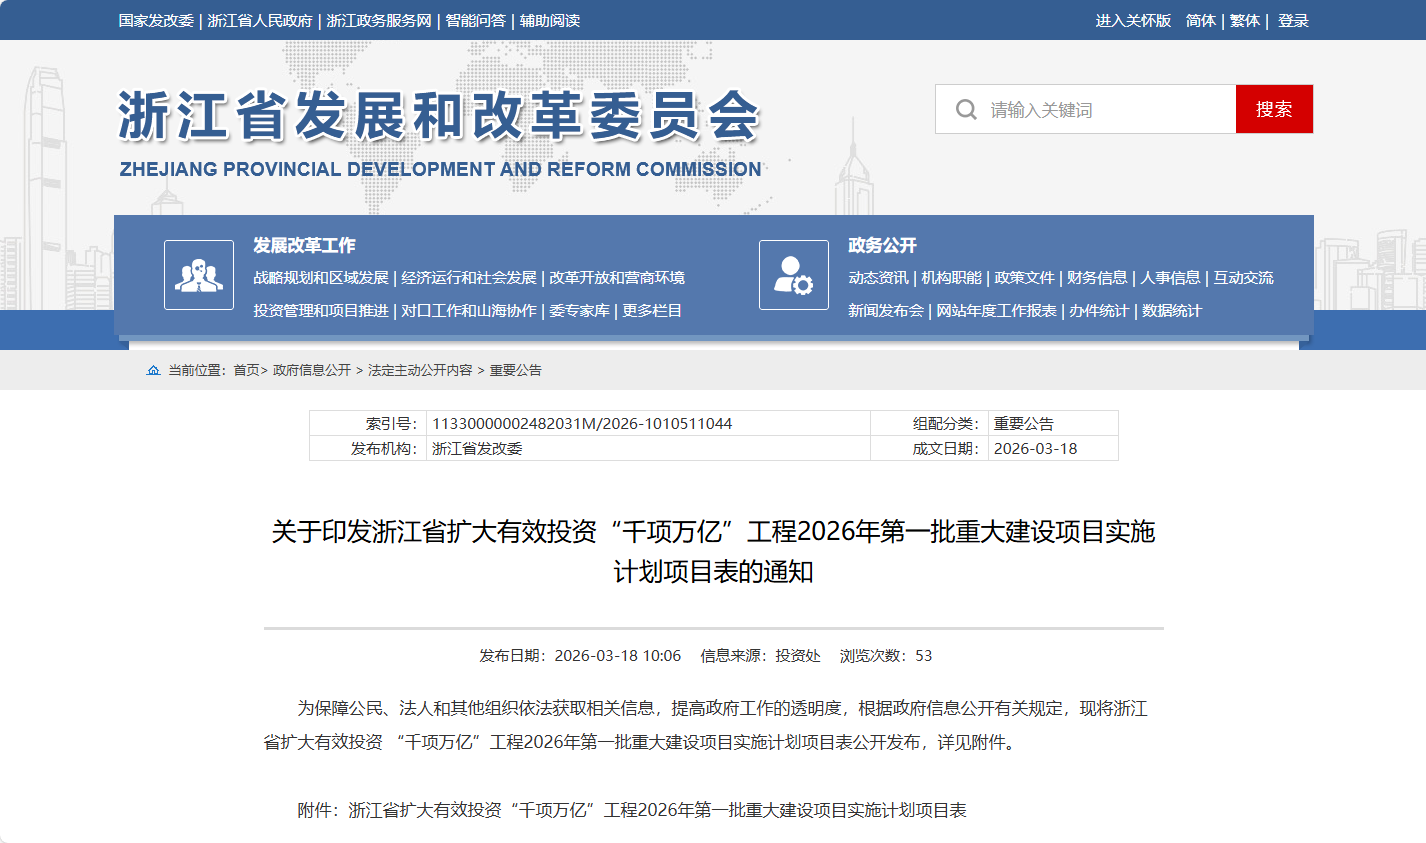Open 政策文件 menu item

[x=1024, y=278]
